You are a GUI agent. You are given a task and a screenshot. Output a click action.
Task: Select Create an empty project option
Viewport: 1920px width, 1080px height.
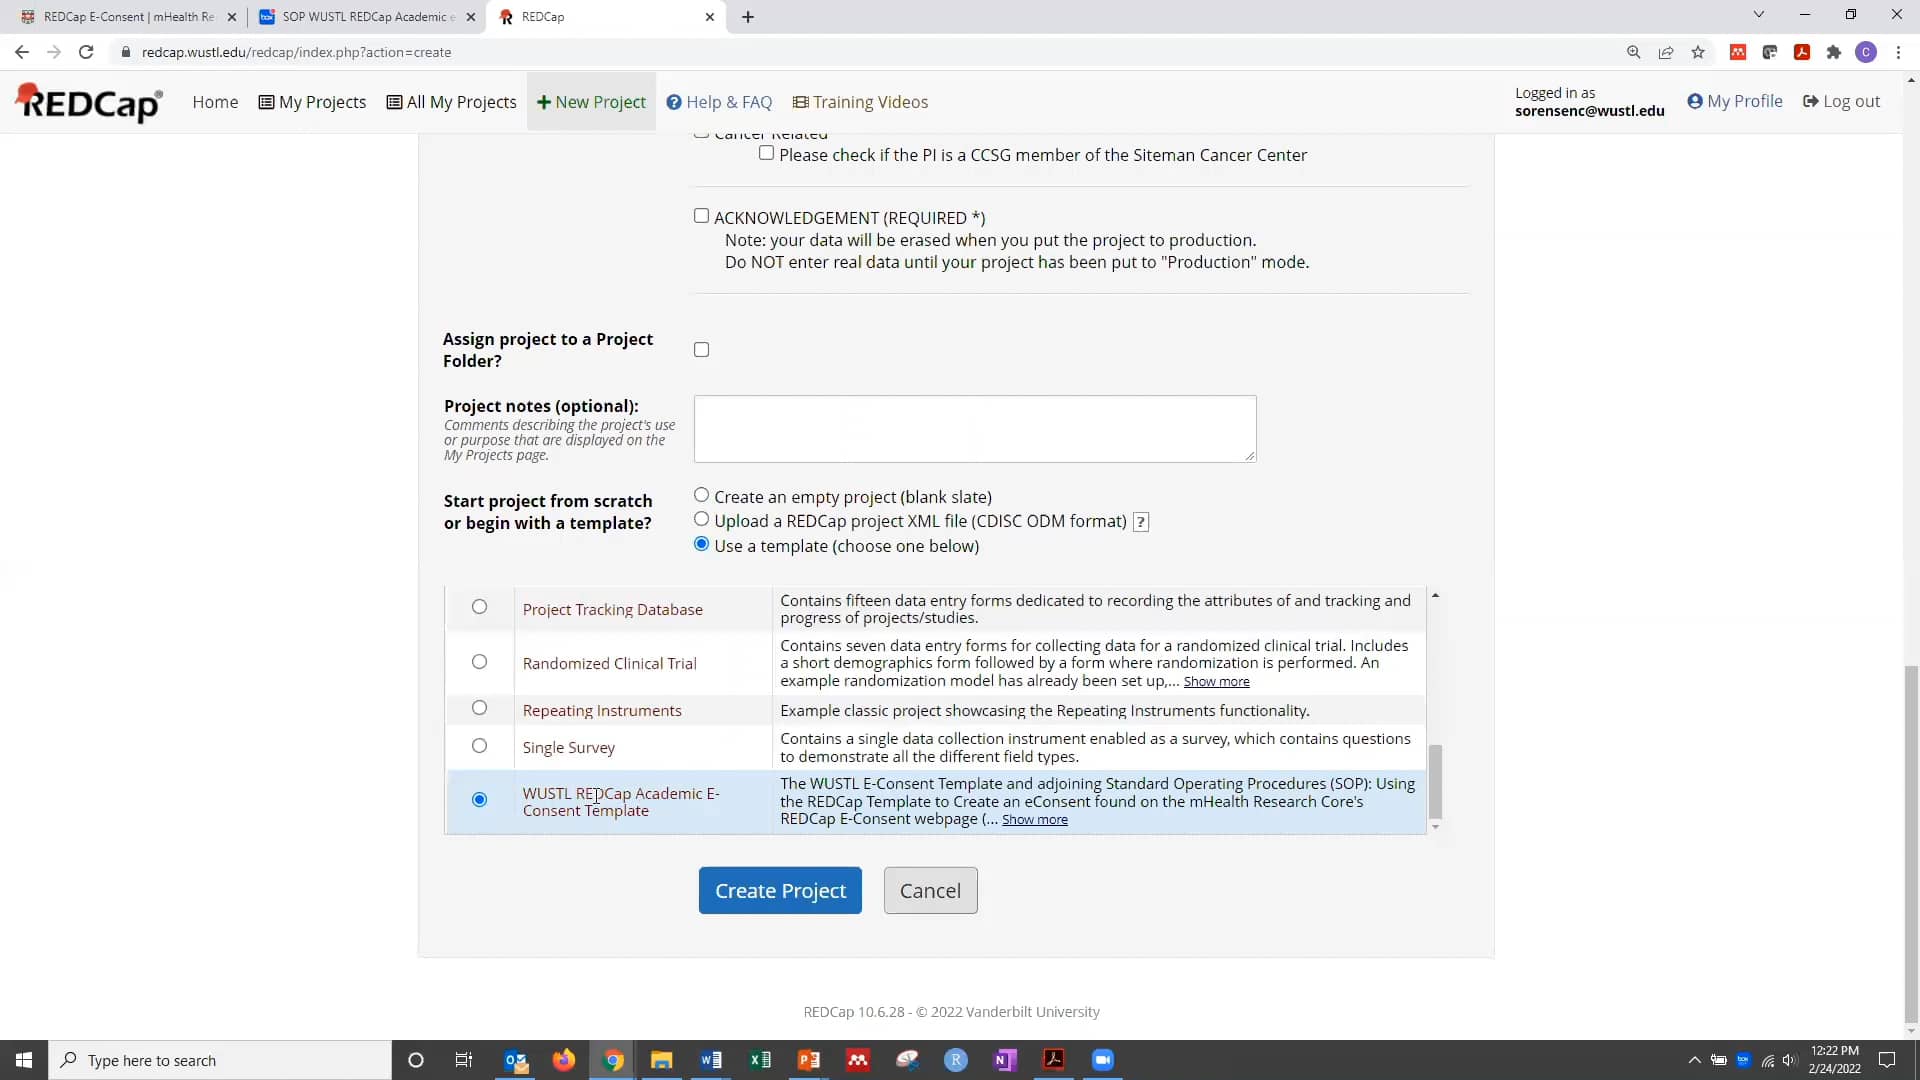coord(701,495)
